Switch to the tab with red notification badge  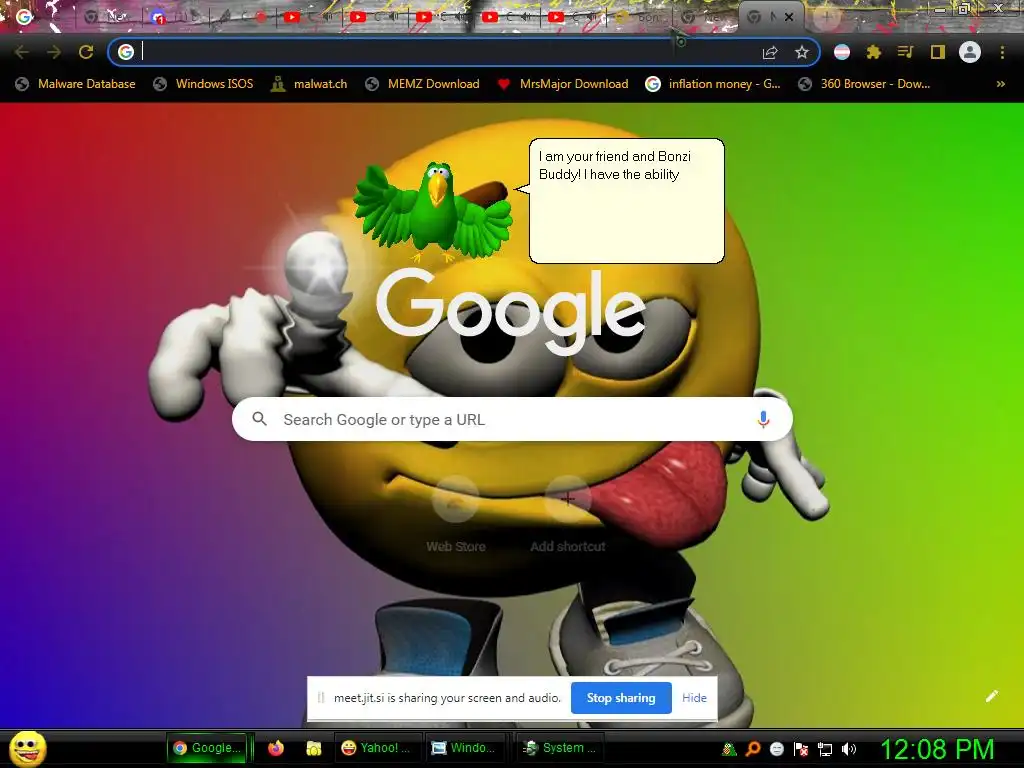point(159,18)
